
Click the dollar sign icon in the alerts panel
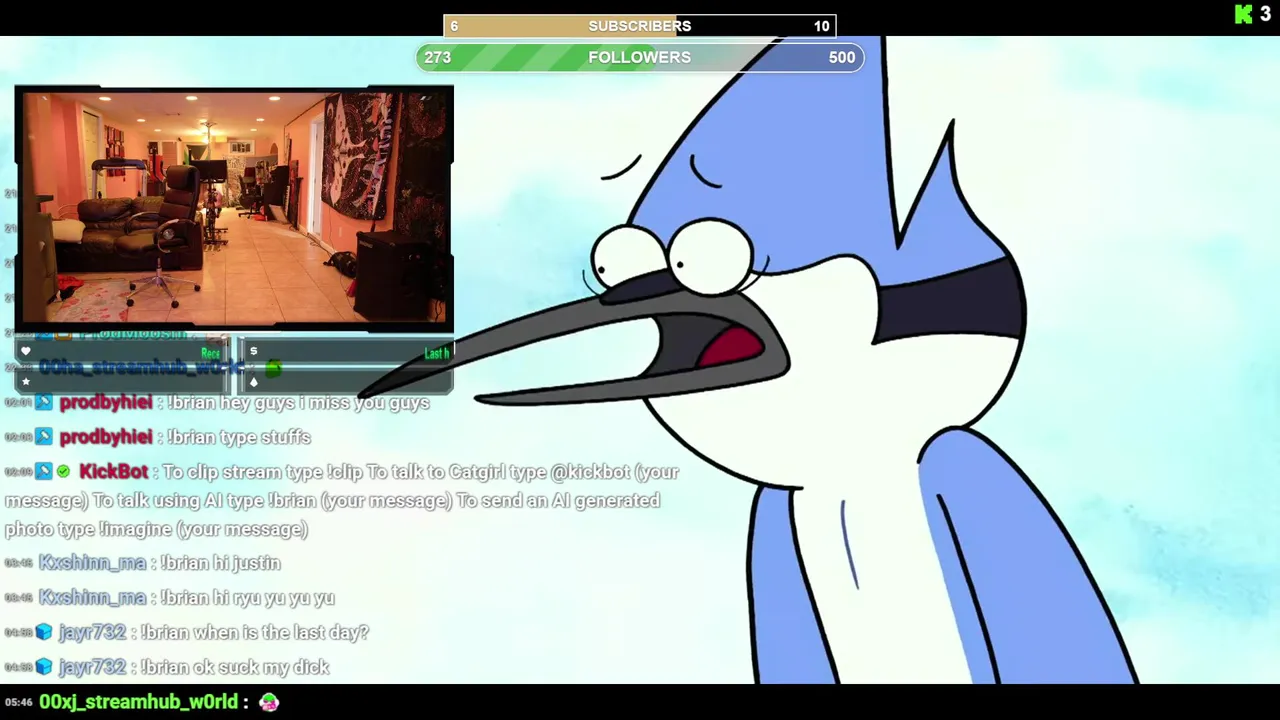point(253,351)
